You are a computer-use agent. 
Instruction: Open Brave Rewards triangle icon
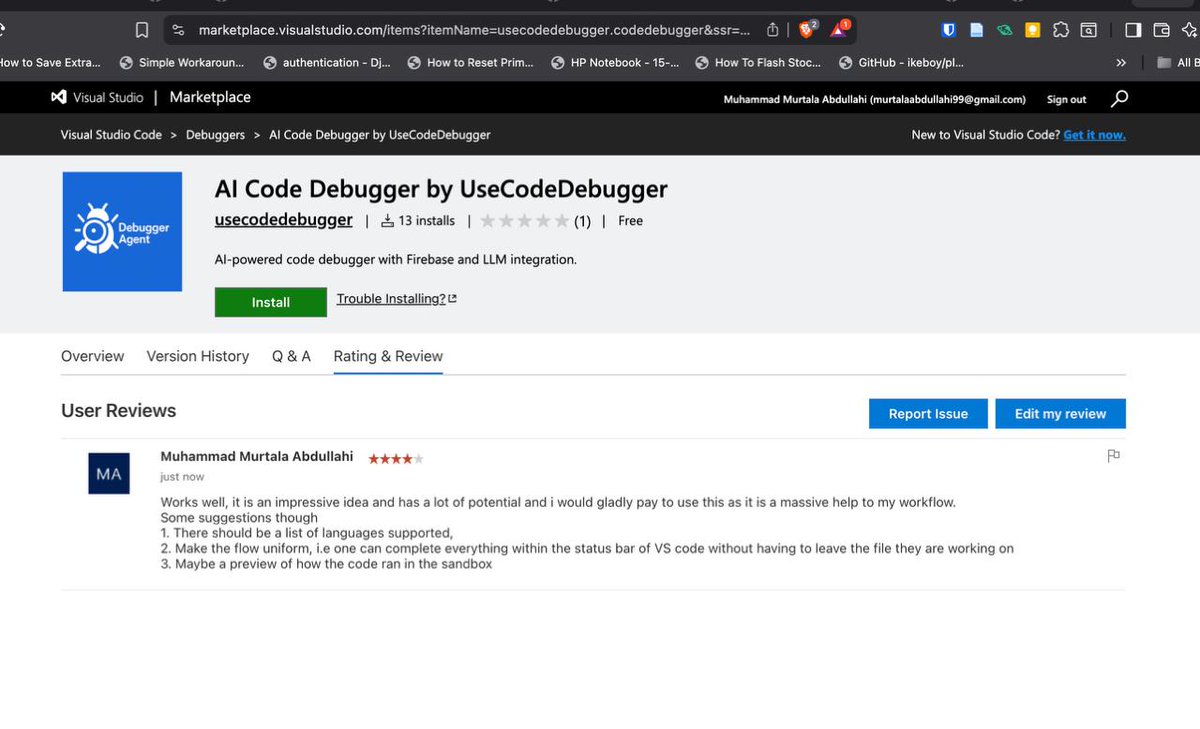[x=840, y=29]
